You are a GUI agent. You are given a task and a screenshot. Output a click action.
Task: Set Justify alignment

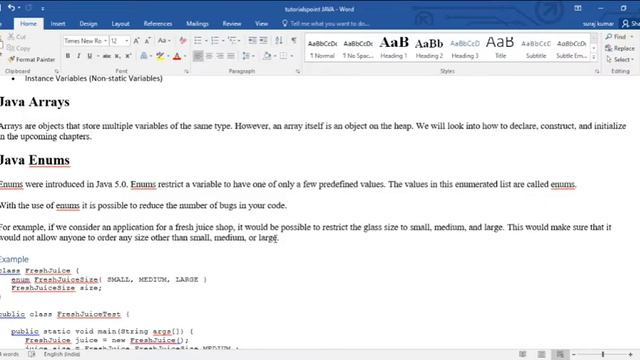[231, 56]
